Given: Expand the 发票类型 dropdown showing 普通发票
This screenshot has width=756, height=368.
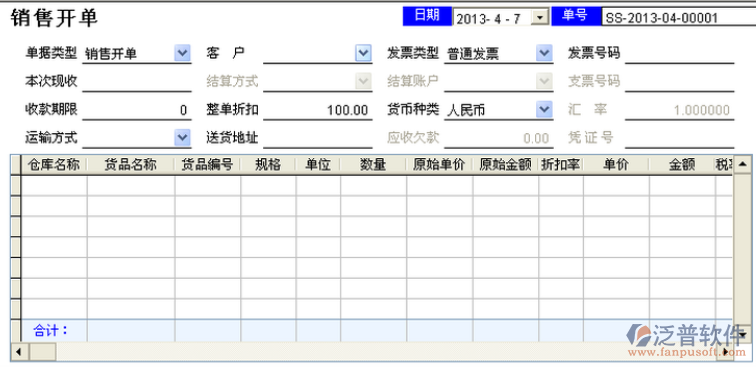Looking at the screenshot, I should tap(544, 53).
